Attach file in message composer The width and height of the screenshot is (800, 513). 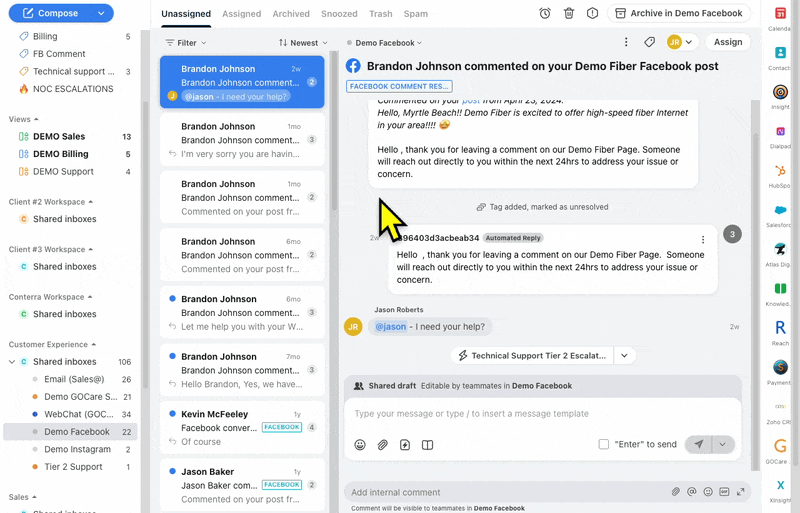(x=383, y=445)
